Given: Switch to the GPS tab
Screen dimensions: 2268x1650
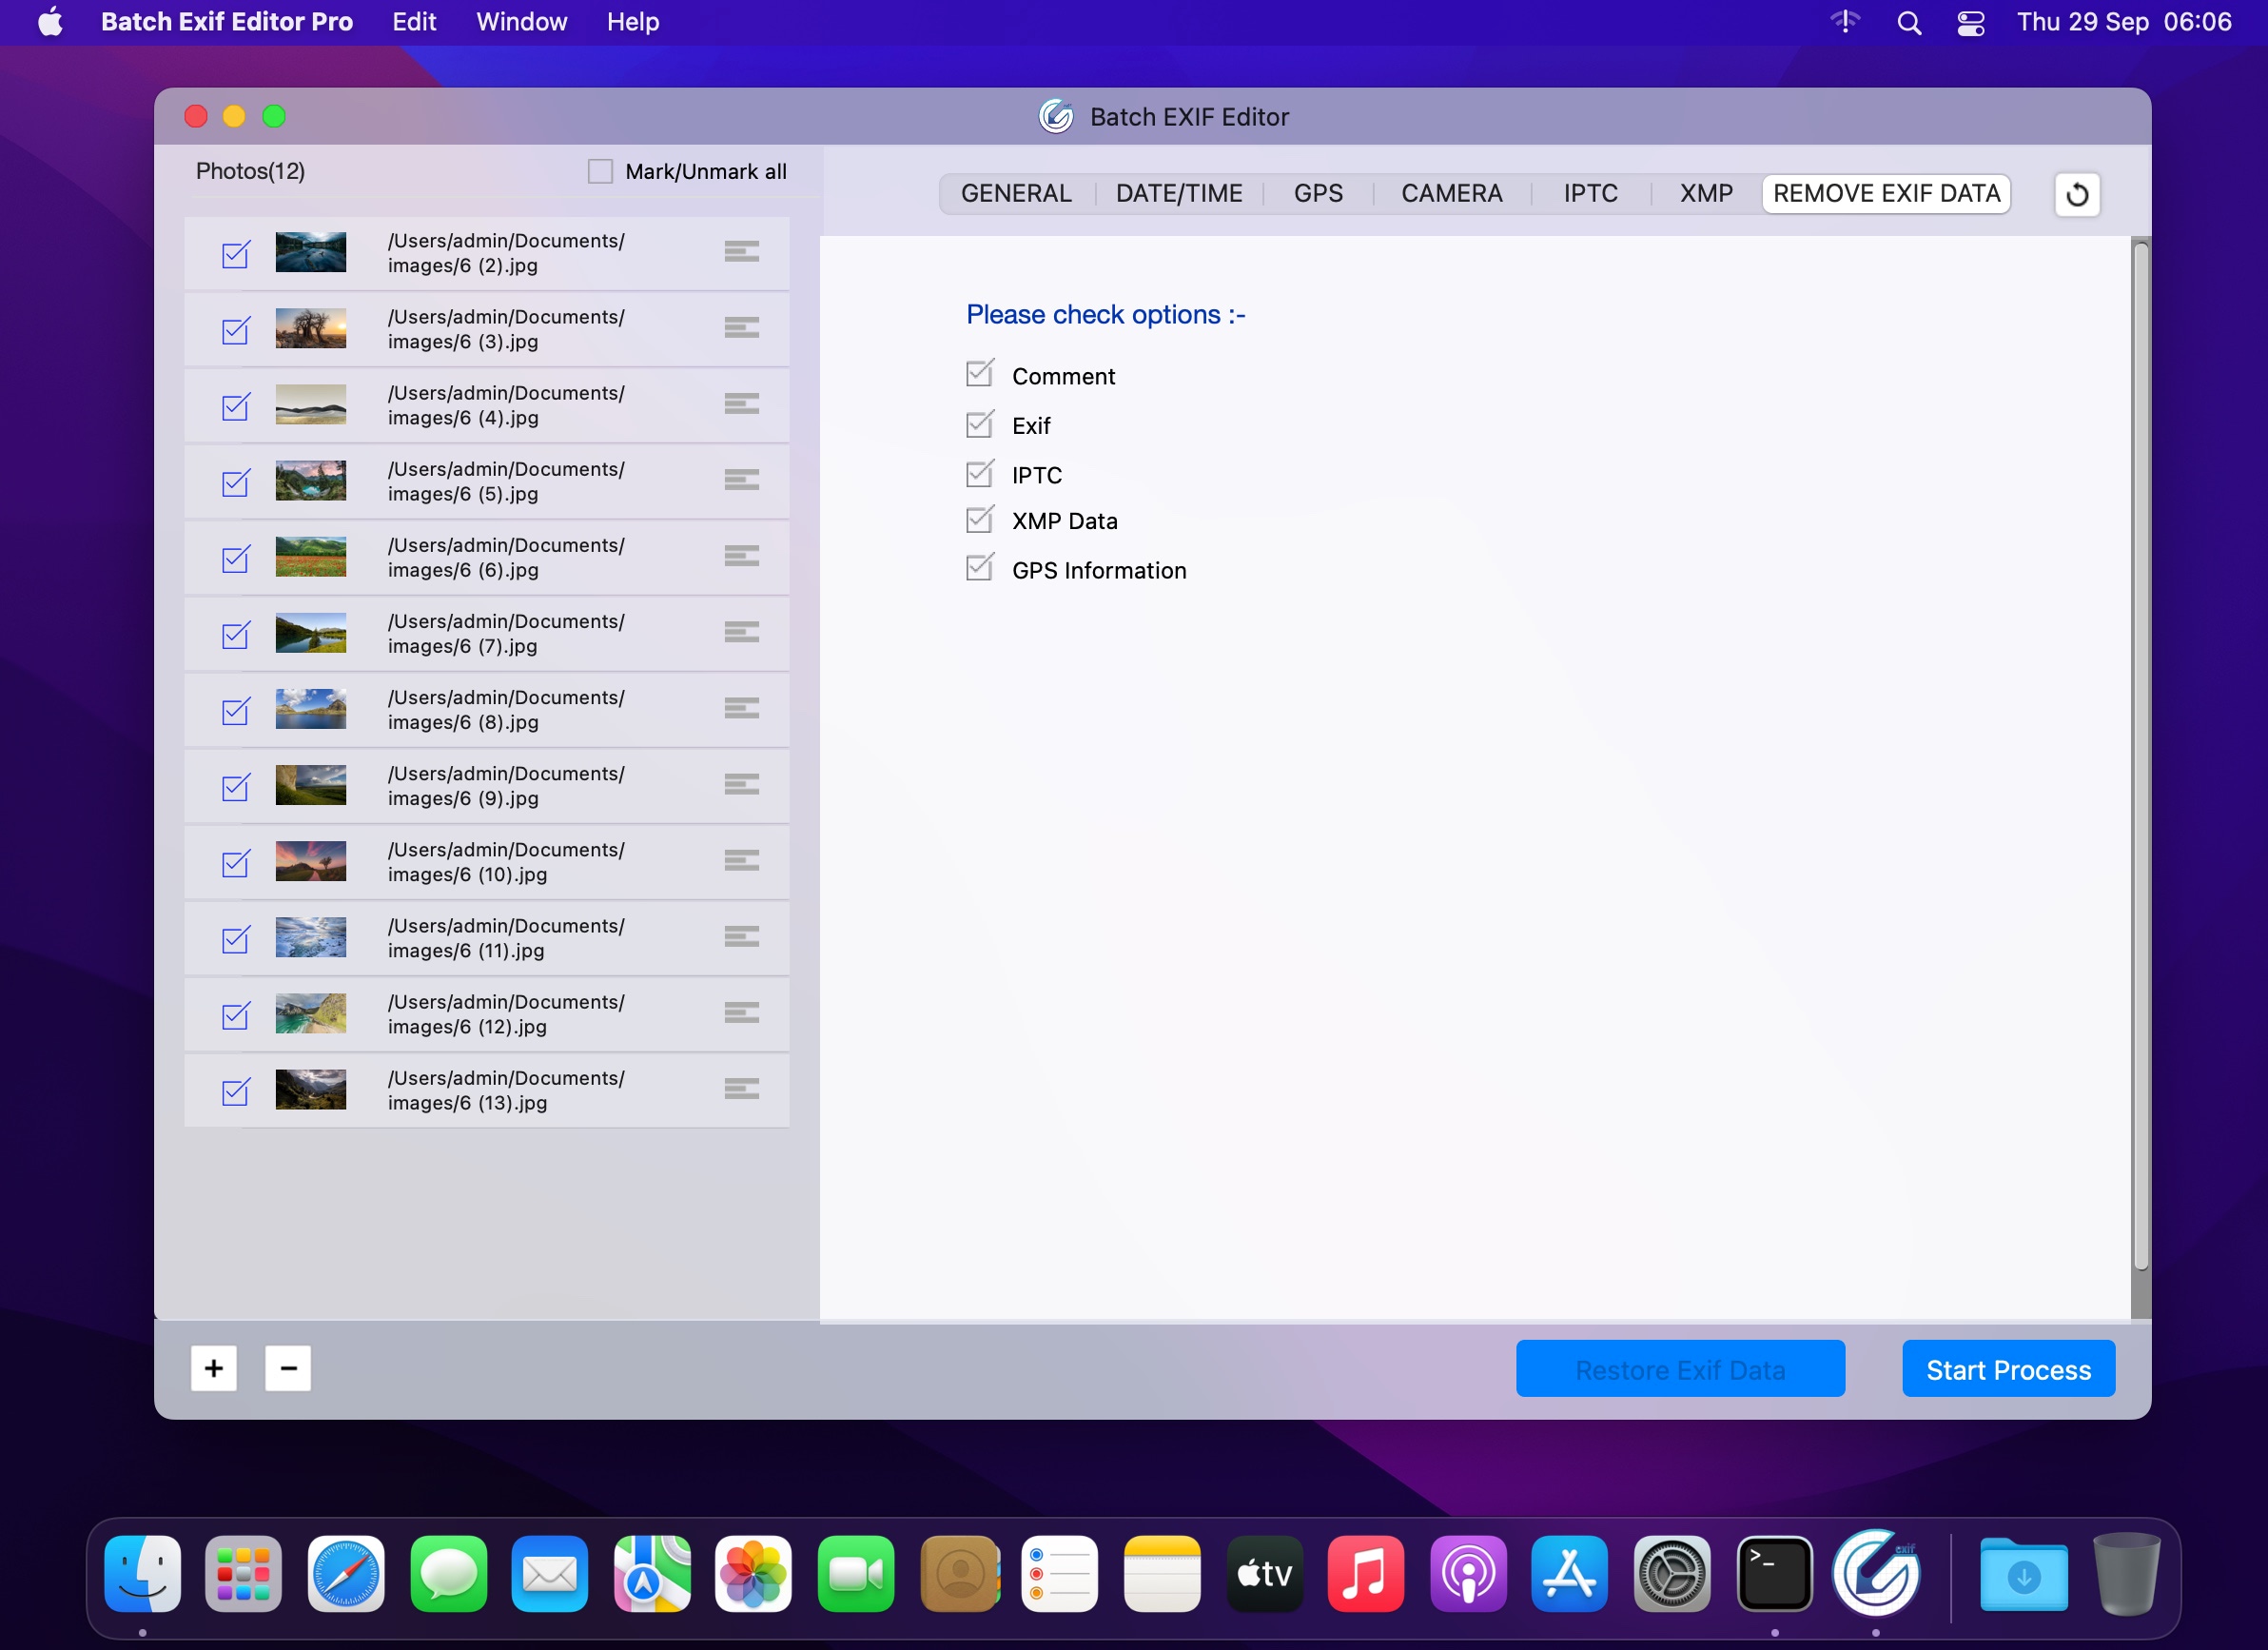Looking at the screenshot, I should 1318,193.
